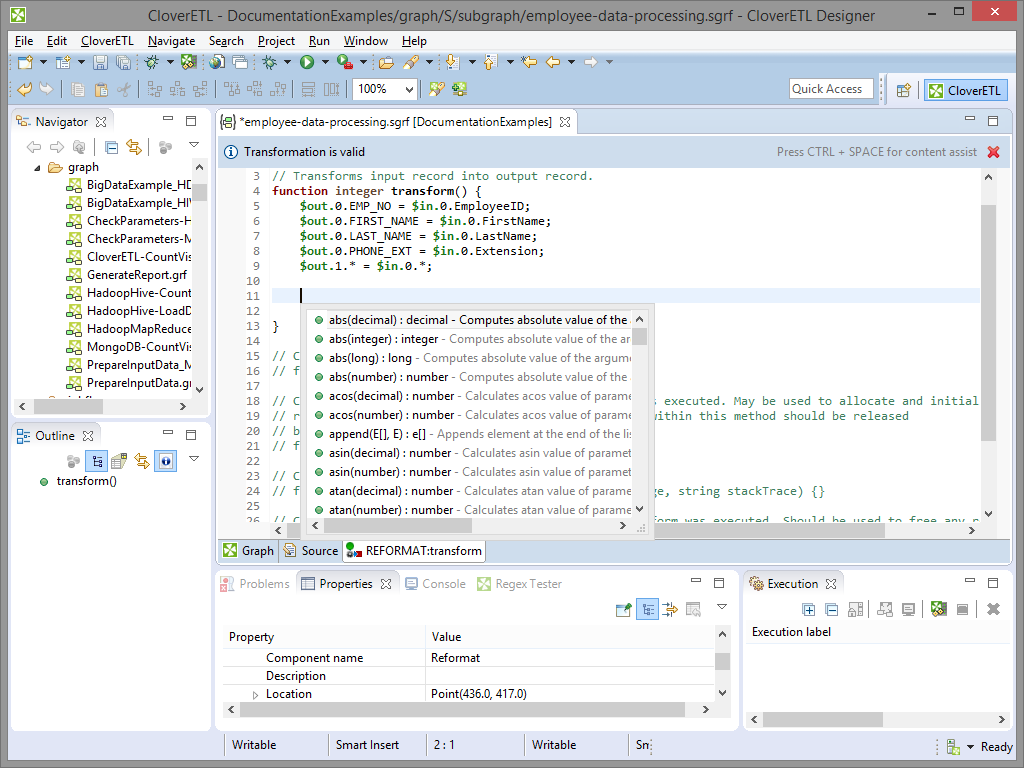Click the Open Perspective icon
Viewport: 1024px width, 768px height.
point(903,90)
